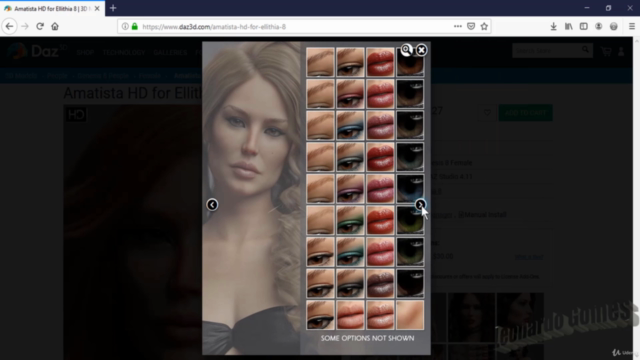
Task: Click the magnifier zoom icon in lightbox
Action: [406, 50]
